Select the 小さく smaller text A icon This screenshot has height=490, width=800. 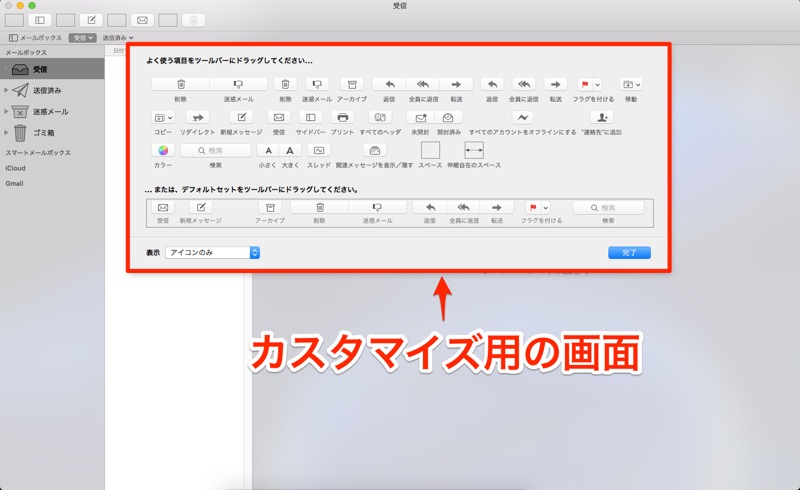[x=268, y=151]
